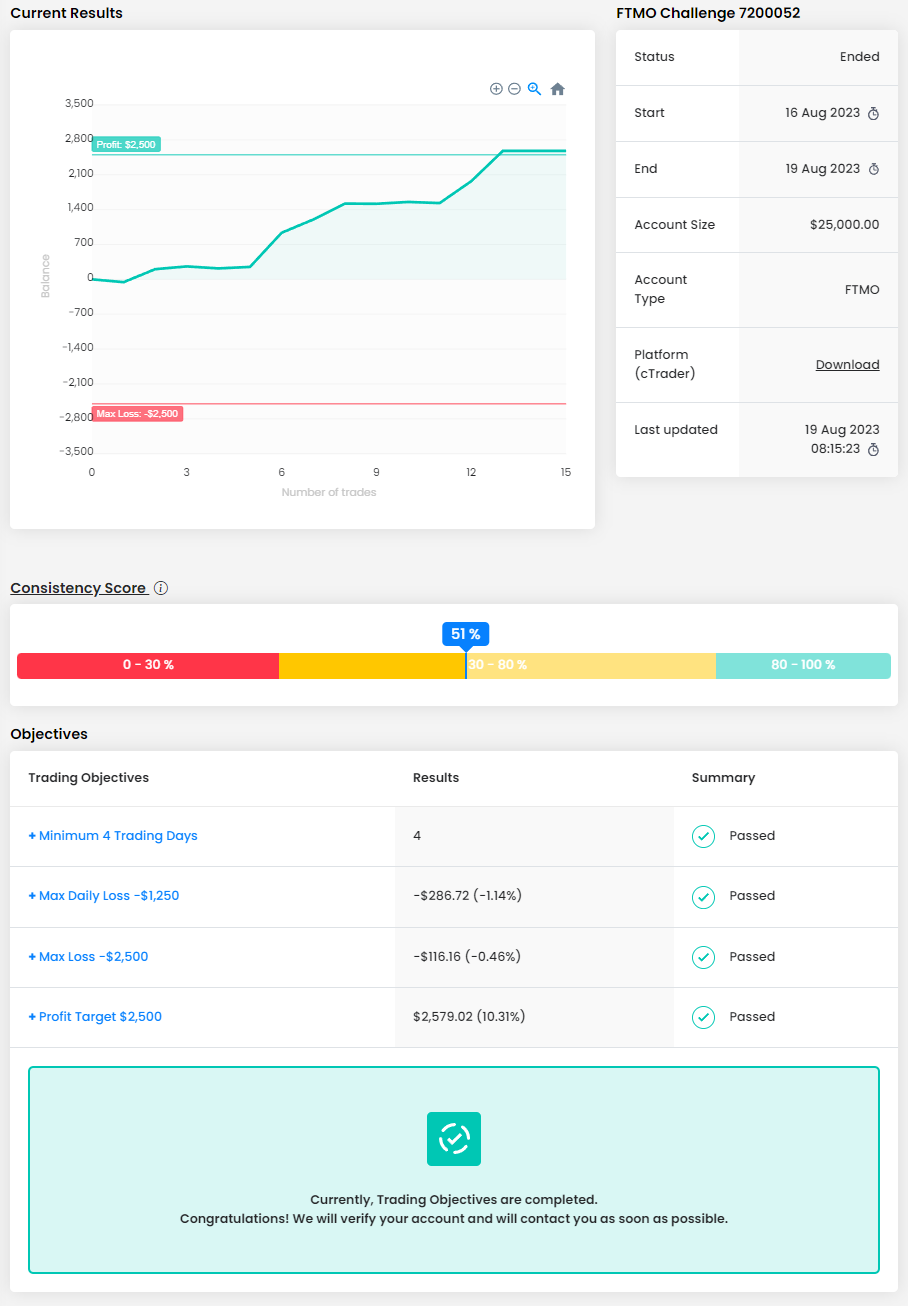Click the teal 80 - 100 % segment

(803, 665)
